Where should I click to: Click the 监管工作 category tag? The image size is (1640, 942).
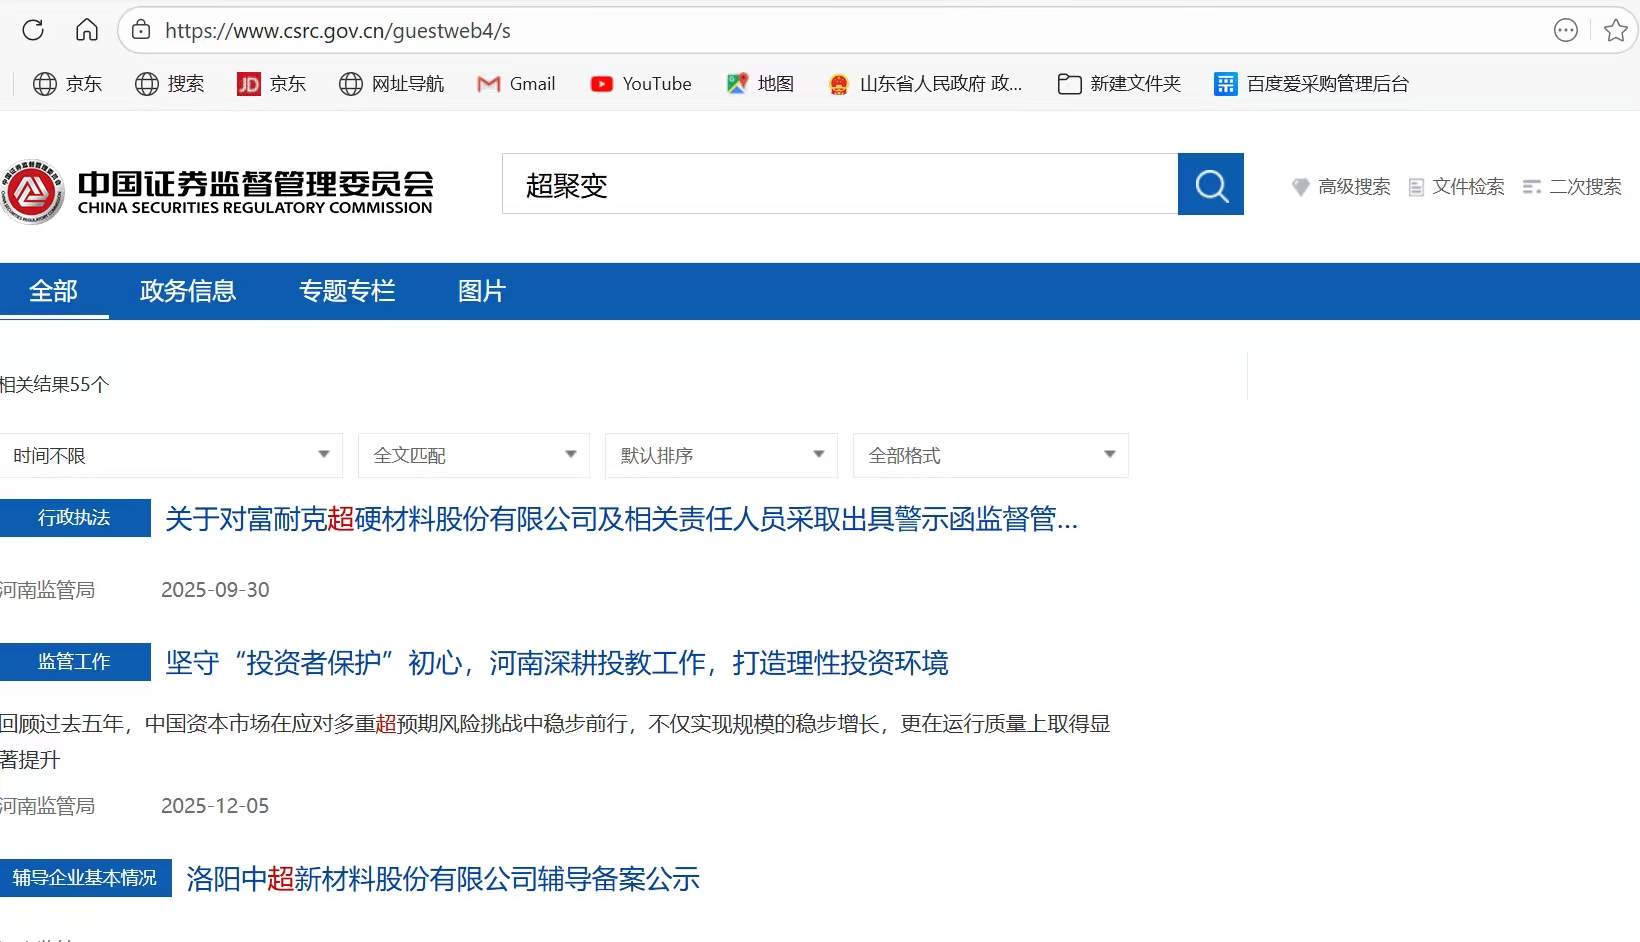[75, 662]
